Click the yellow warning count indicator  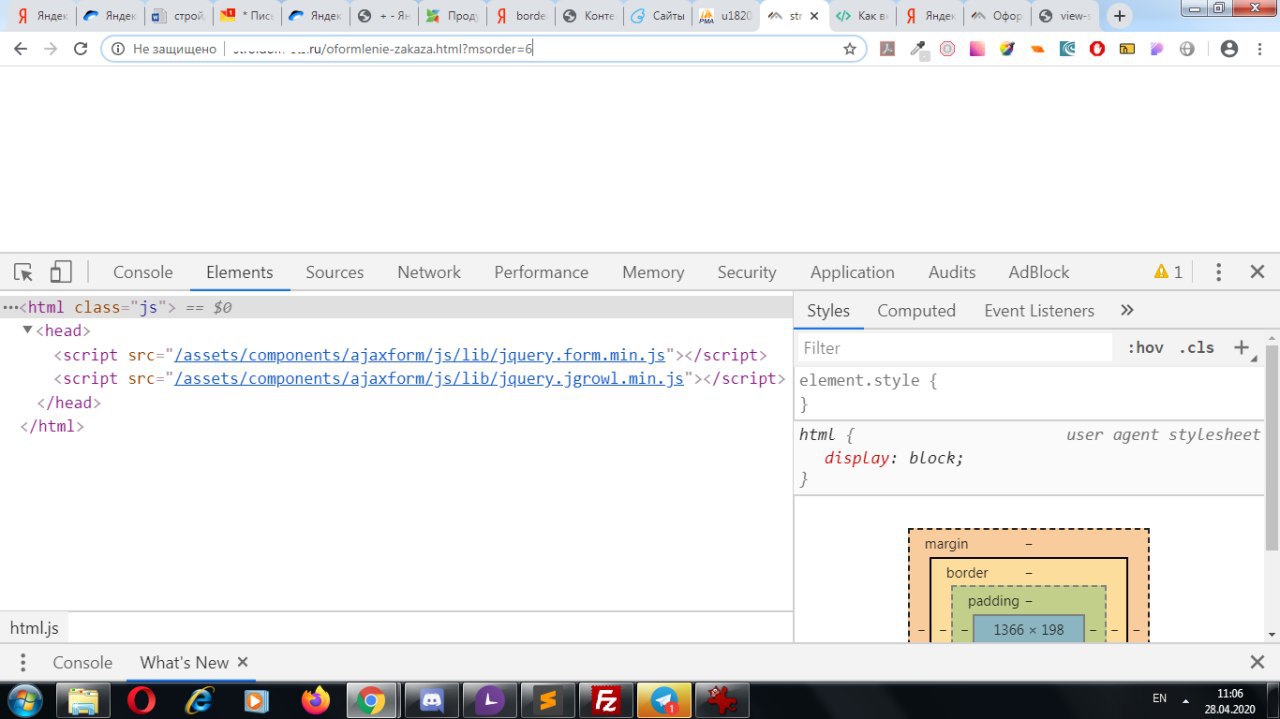point(1168,272)
